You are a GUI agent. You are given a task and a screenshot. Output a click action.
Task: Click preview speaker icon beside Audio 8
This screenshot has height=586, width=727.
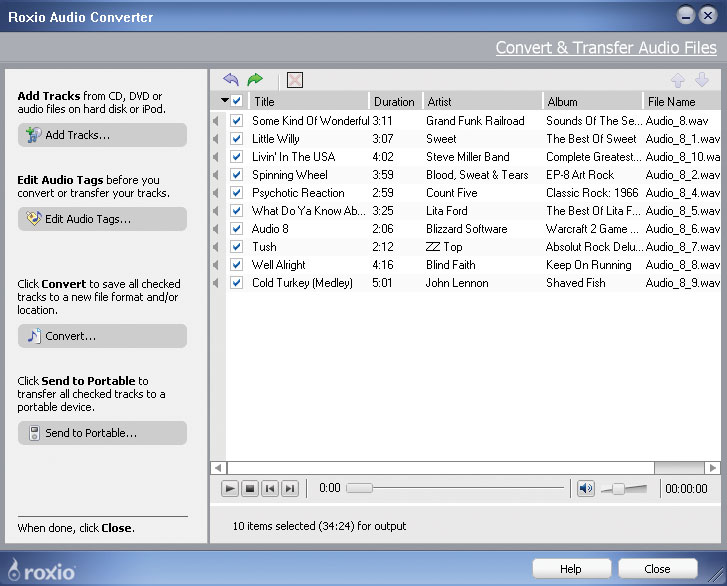tap(216, 229)
